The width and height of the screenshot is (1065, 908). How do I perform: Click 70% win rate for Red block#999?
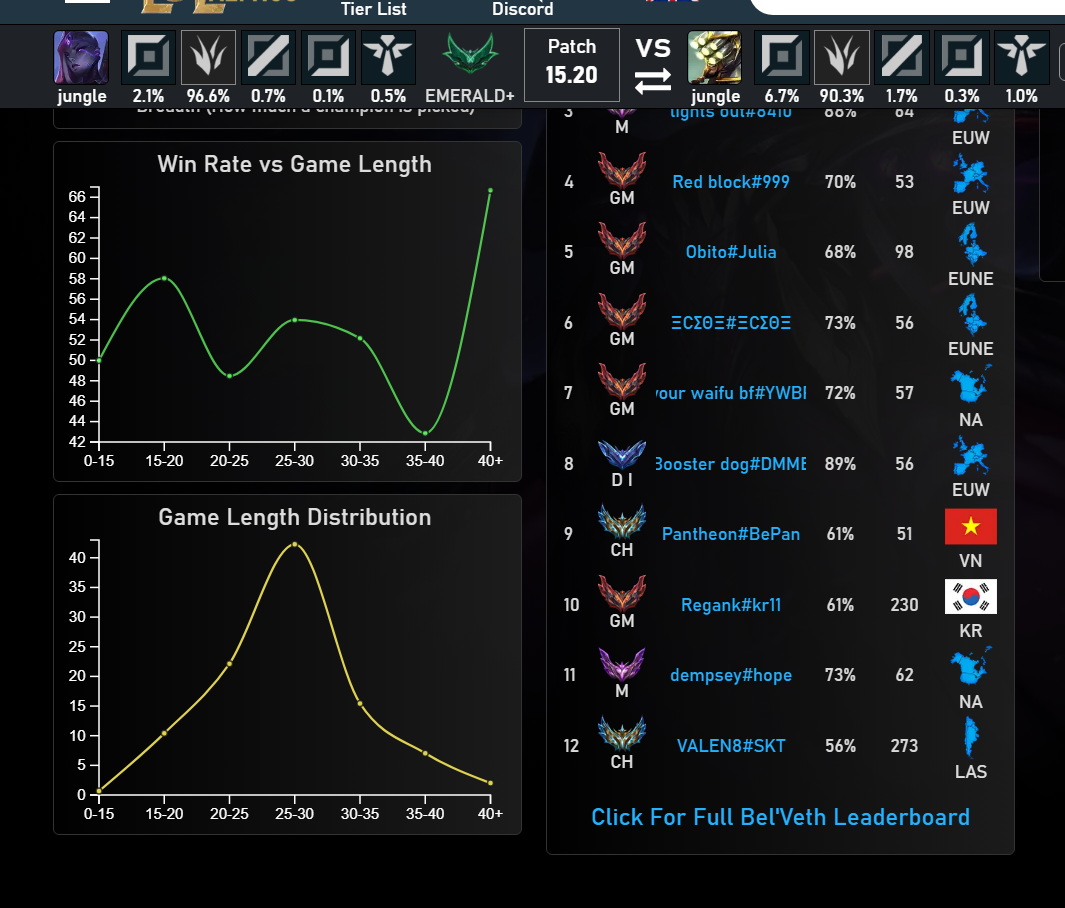coord(840,182)
